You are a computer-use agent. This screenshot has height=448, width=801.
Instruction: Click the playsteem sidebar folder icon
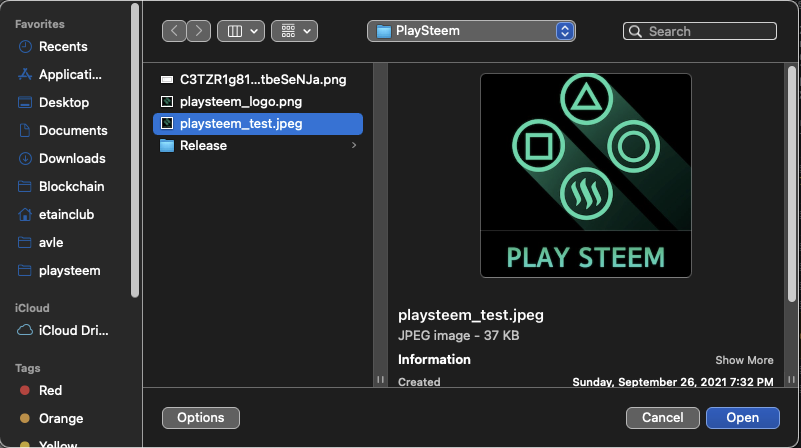click(x=25, y=271)
